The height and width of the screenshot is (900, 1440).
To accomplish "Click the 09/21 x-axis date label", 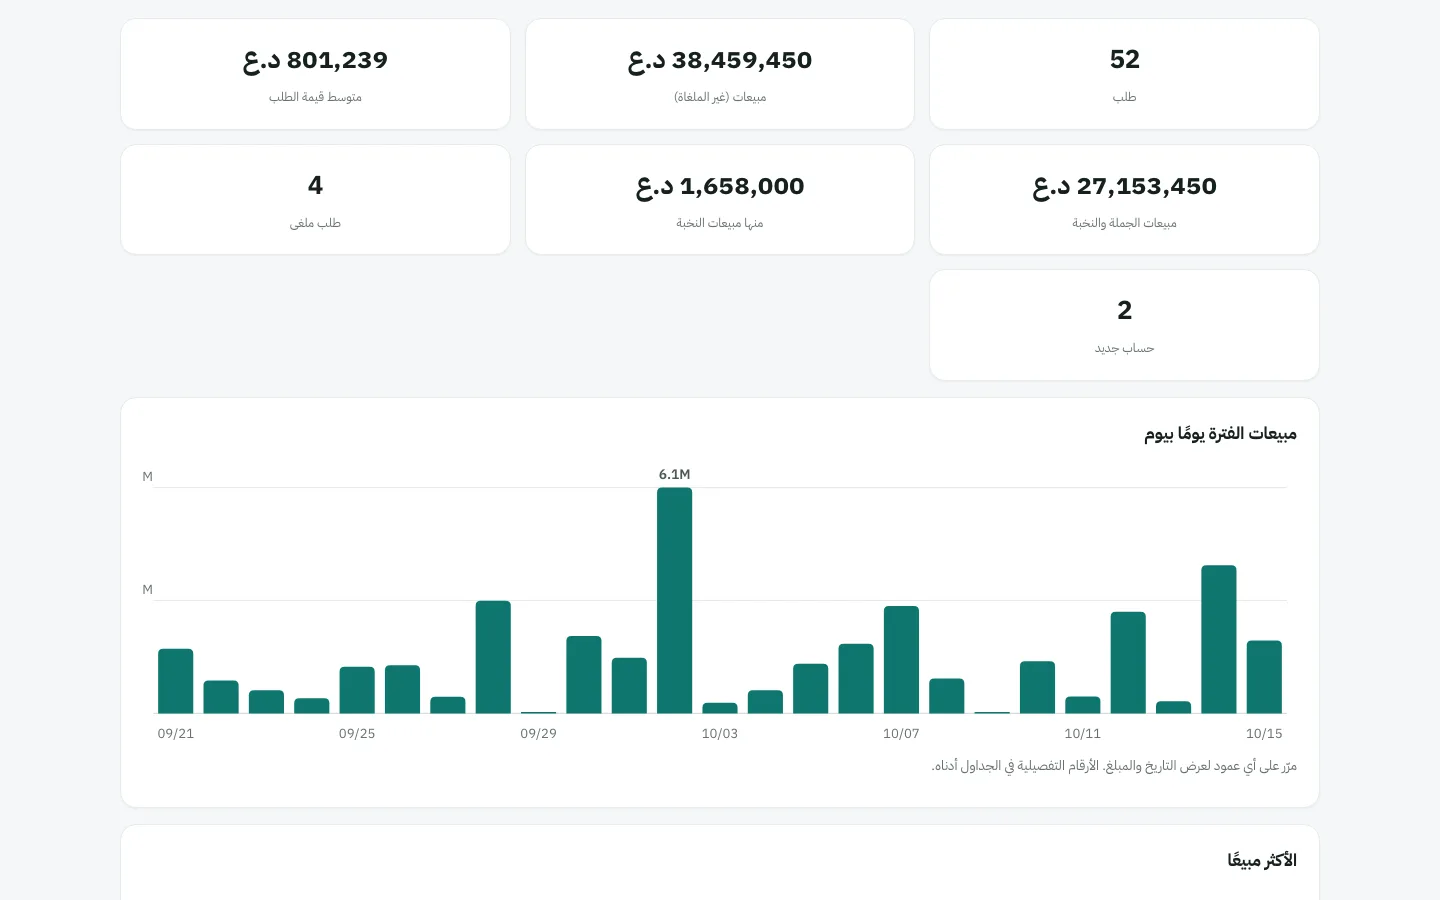I will 176,734.
